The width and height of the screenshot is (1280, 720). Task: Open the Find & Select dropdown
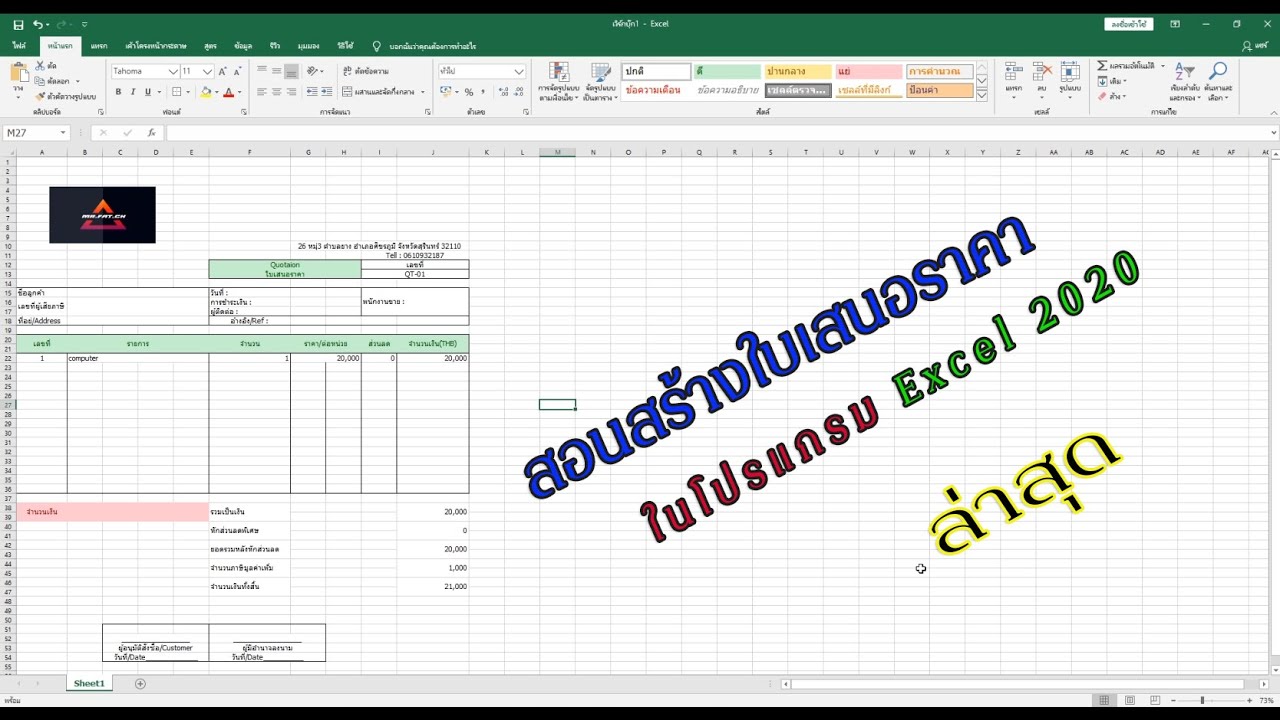pyautogui.click(x=1218, y=82)
